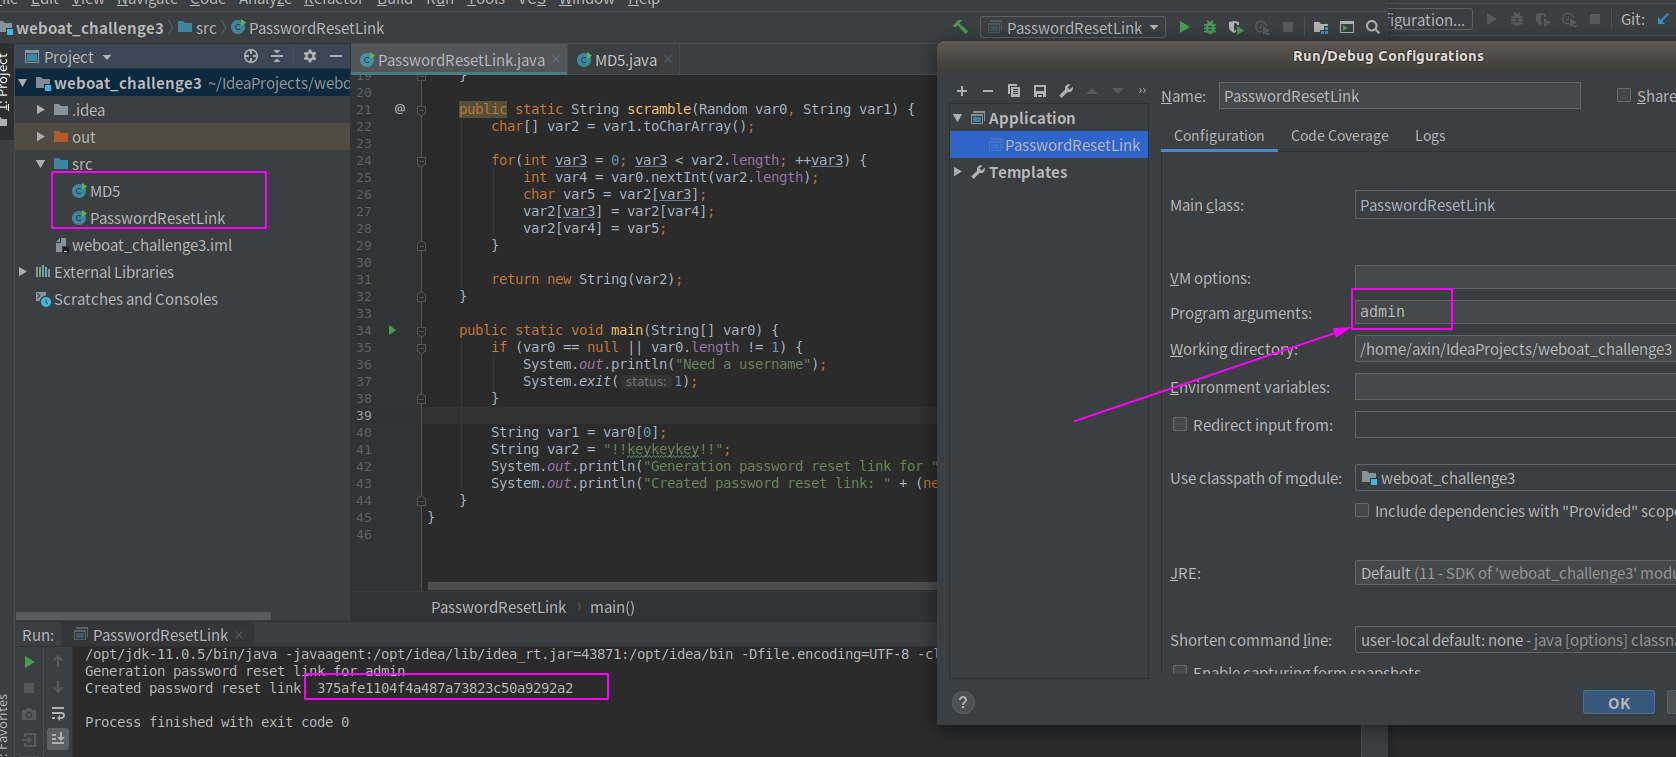
Task: Open Project Structure from the toolbar
Action: tap(1321, 27)
